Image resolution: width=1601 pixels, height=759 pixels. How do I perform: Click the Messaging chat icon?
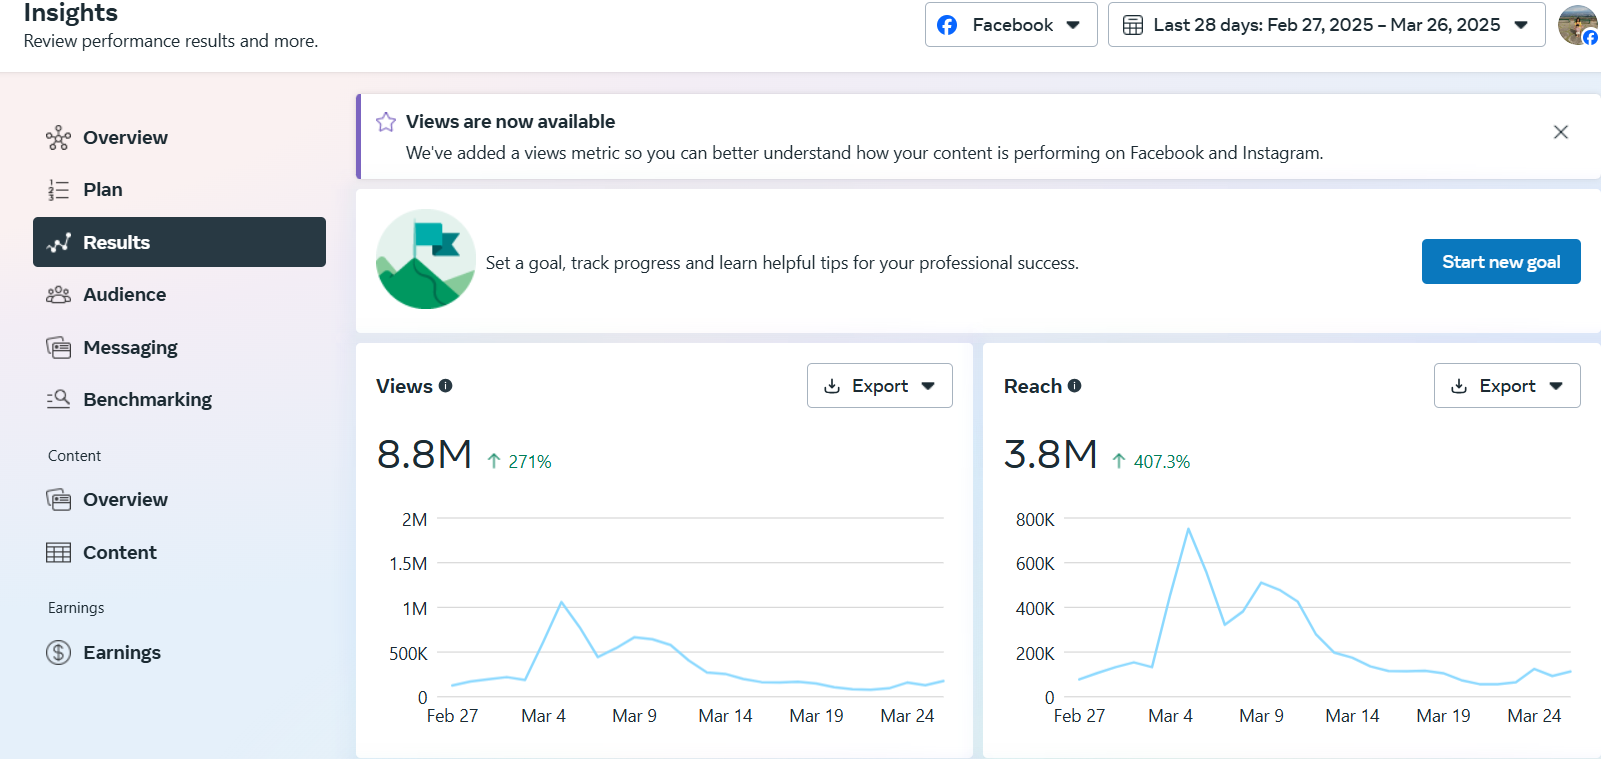[x=58, y=348]
